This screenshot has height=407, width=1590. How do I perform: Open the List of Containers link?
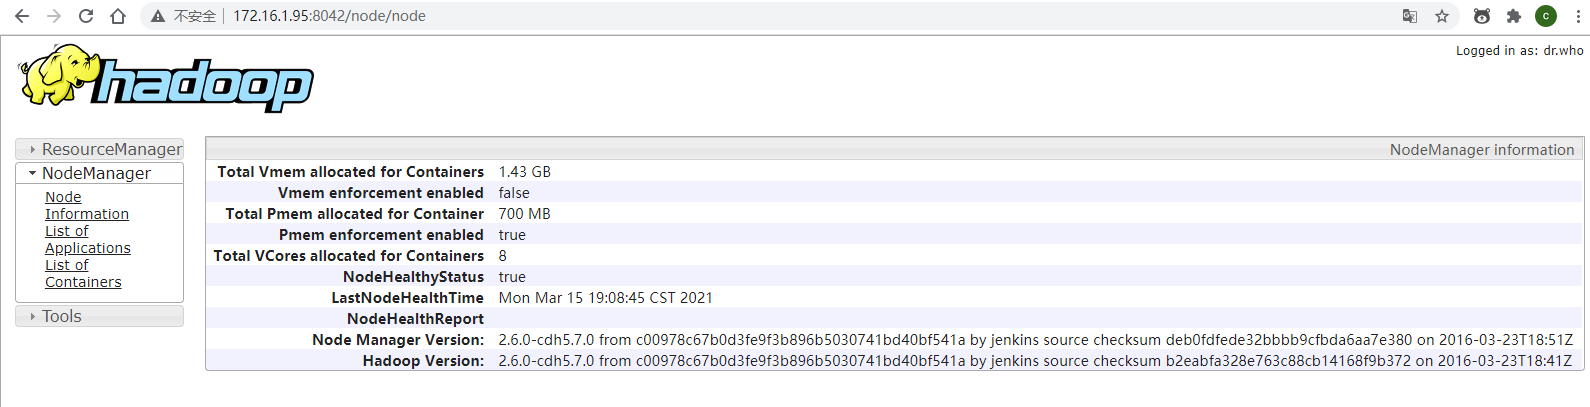pyautogui.click(x=83, y=274)
